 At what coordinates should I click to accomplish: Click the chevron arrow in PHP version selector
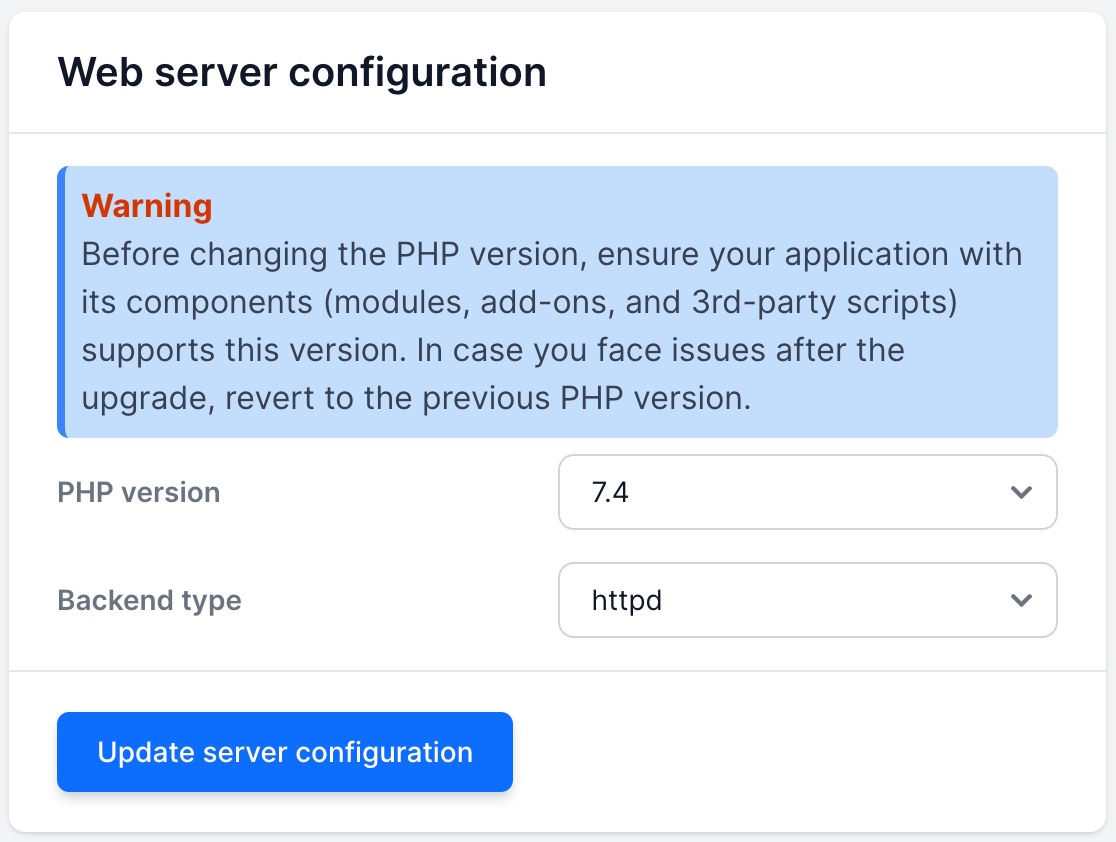[x=1020, y=492]
